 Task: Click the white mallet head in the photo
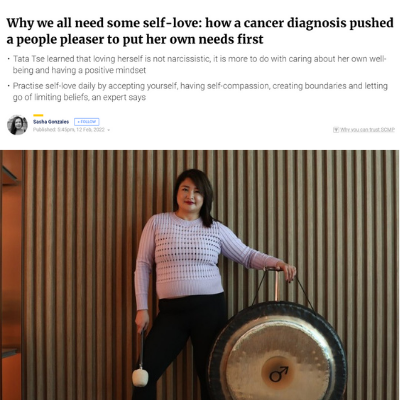coord(140,377)
